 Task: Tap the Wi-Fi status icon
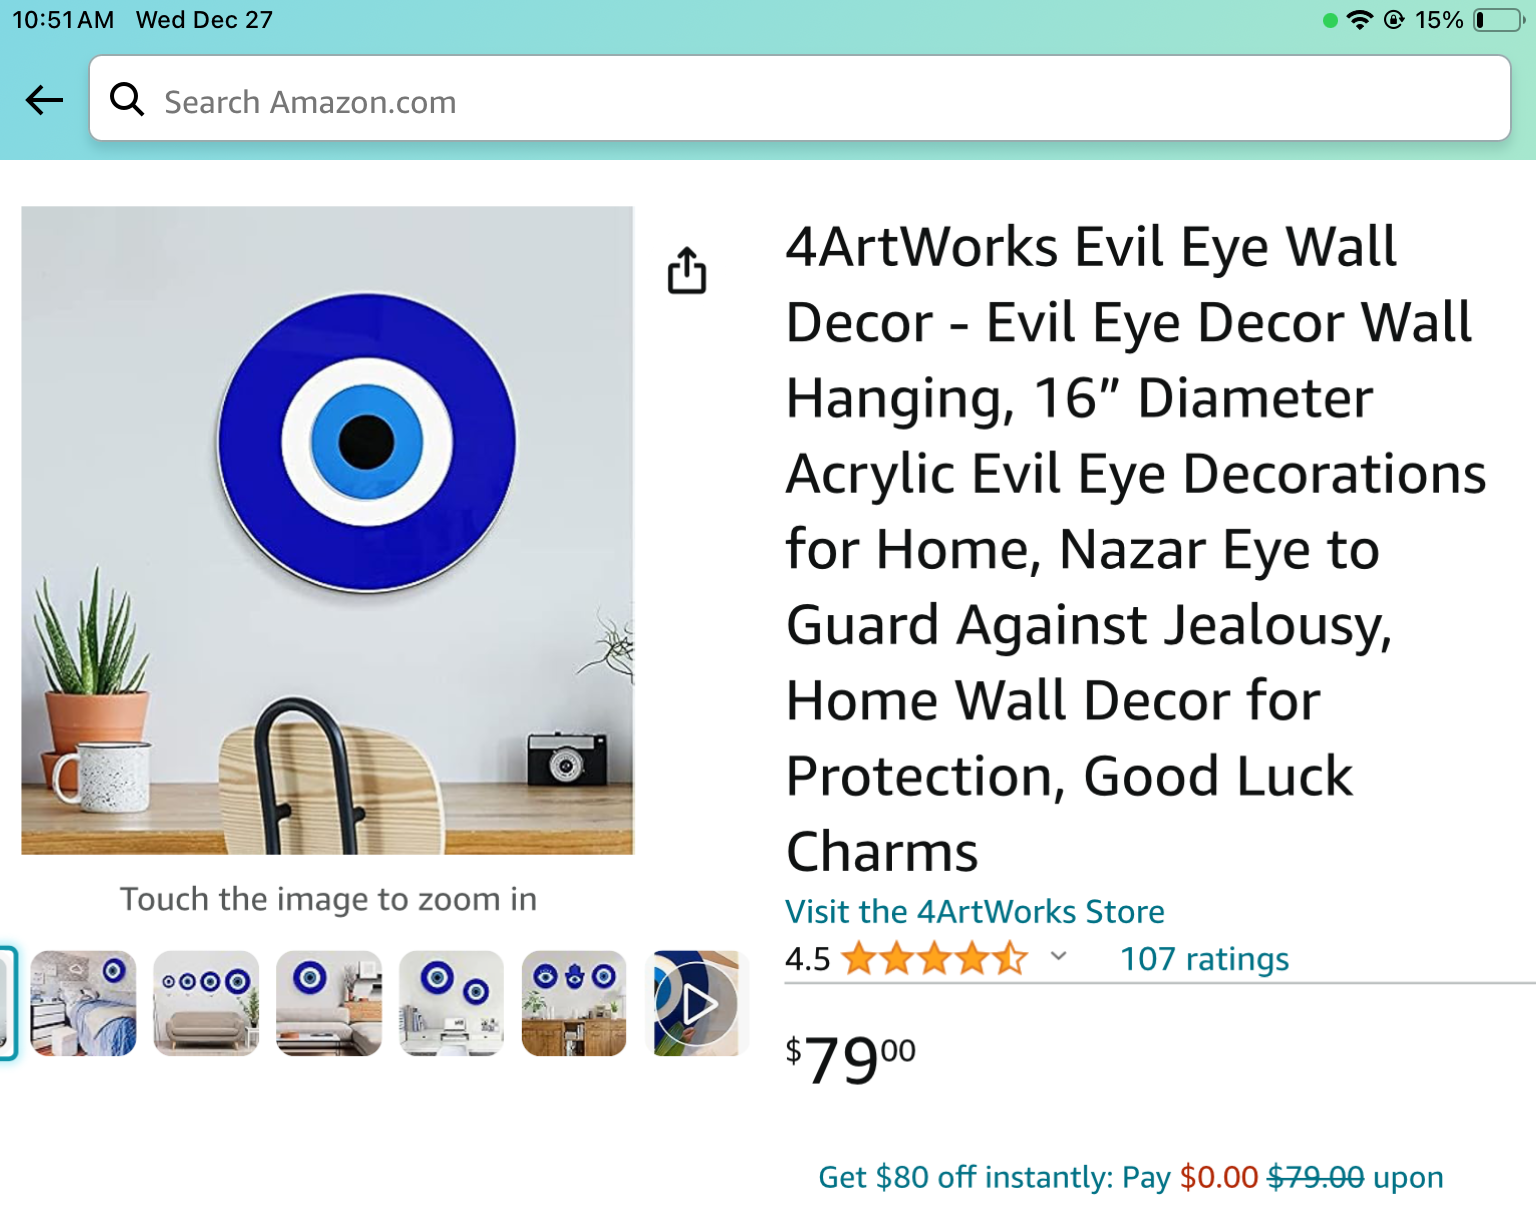pos(1359,20)
